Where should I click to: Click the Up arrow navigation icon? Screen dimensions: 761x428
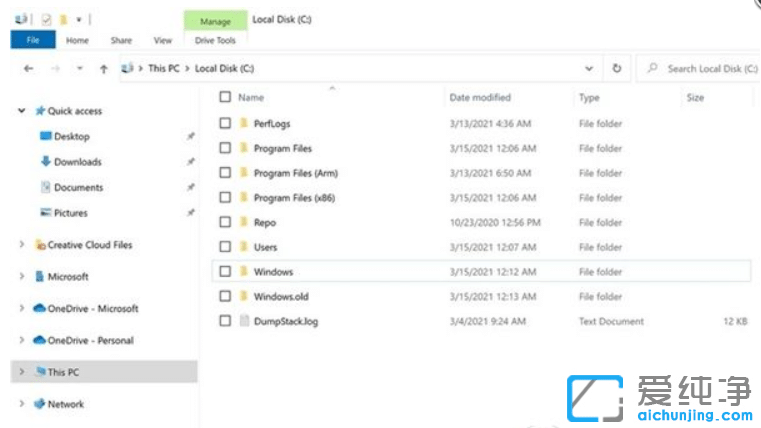pos(104,69)
